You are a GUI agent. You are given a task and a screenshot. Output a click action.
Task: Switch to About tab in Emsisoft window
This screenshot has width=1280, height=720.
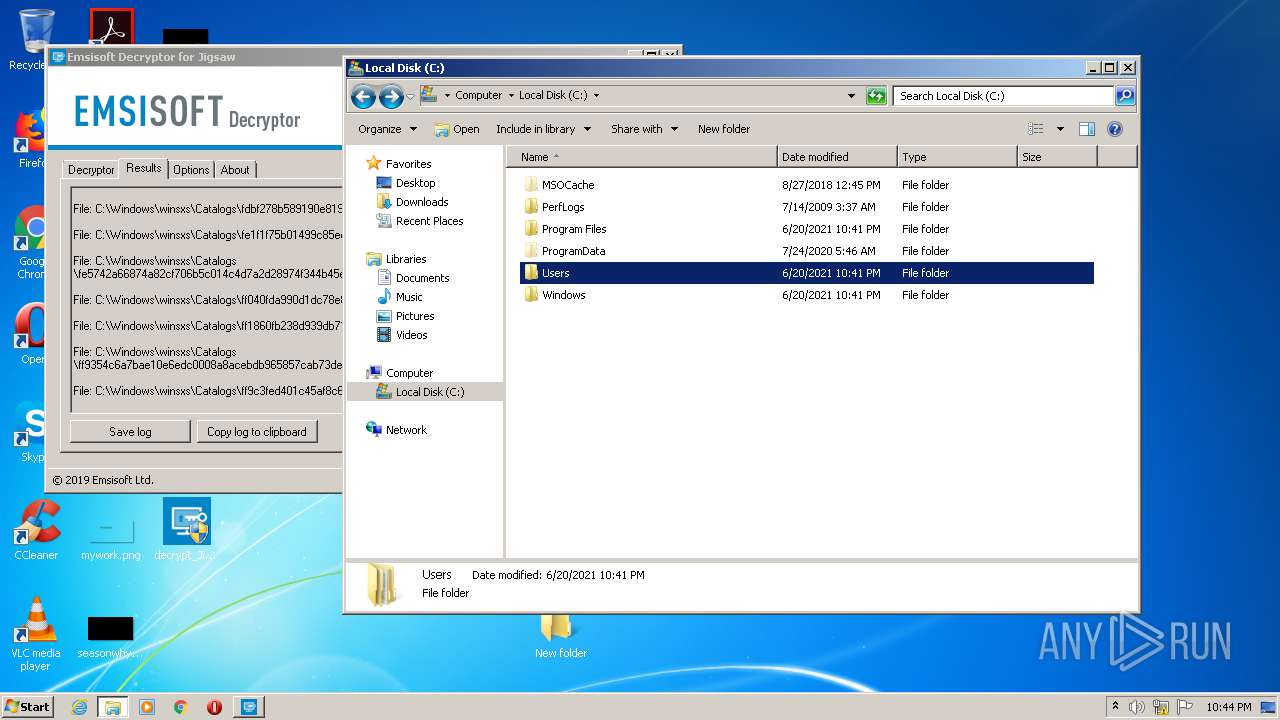click(235, 170)
